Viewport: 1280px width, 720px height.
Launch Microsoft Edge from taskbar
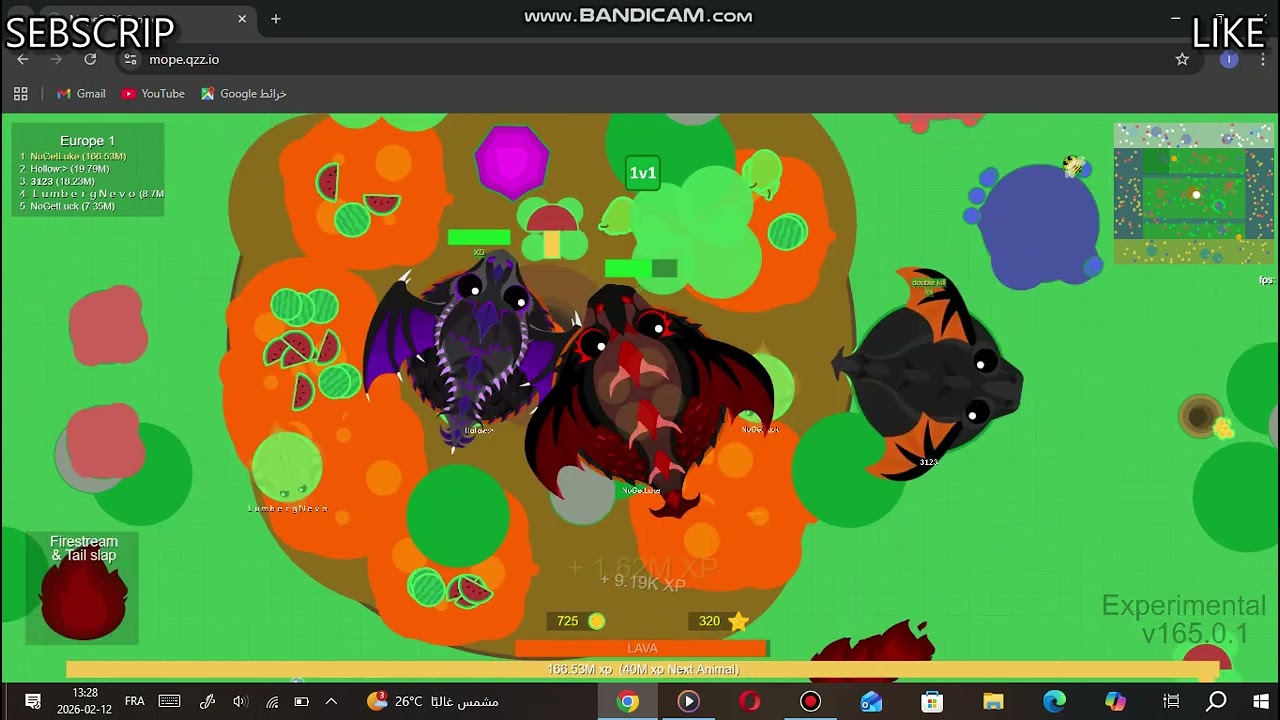(1054, 702)
